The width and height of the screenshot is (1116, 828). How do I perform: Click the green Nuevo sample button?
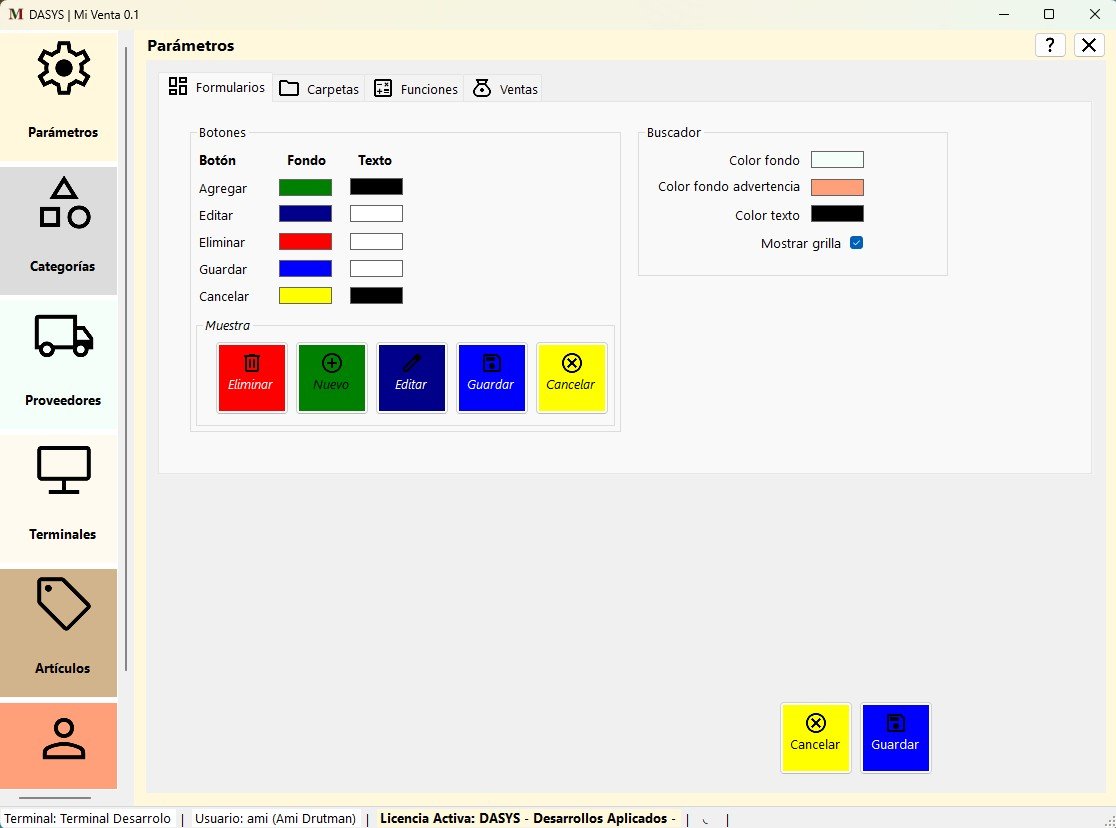(332, 377)
